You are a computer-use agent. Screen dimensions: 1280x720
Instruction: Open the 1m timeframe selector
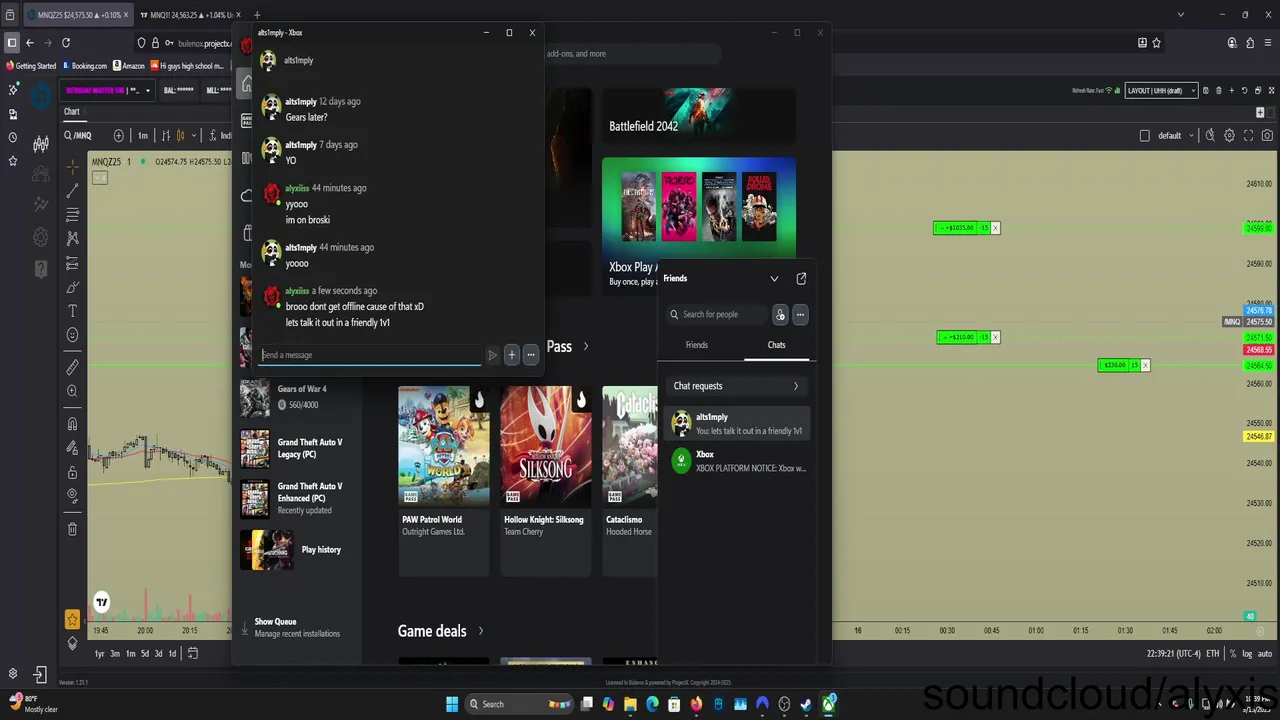click(143, 135)
